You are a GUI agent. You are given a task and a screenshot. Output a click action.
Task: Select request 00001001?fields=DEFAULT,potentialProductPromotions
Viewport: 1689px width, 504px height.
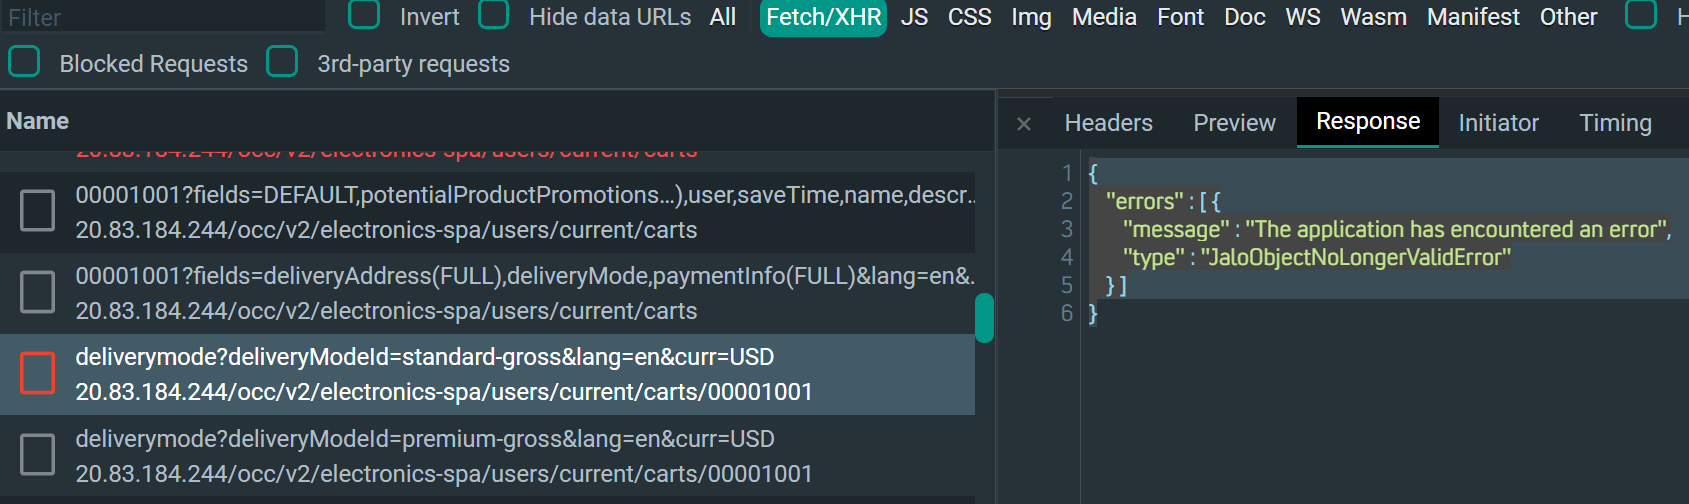(487, 212)
